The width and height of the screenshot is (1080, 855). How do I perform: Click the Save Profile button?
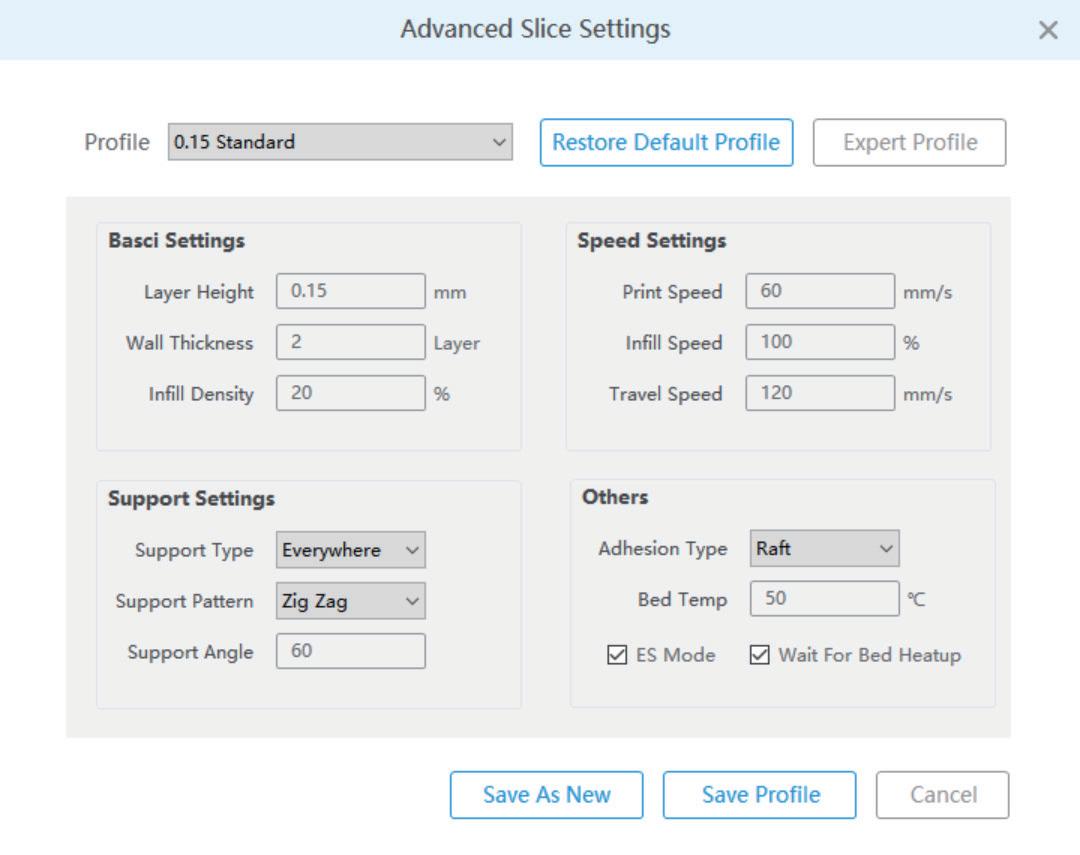[x=760, y=795]
